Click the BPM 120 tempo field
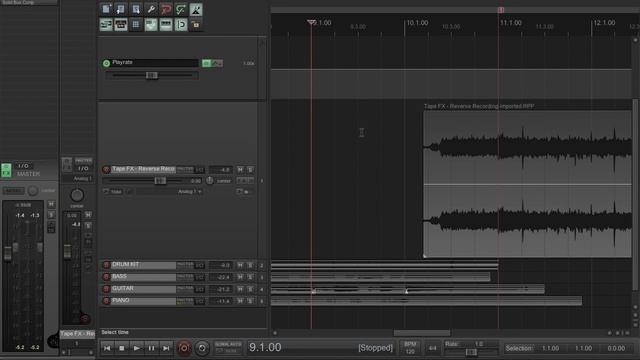The height and width of the screenshot is (360, 640). 410,348
